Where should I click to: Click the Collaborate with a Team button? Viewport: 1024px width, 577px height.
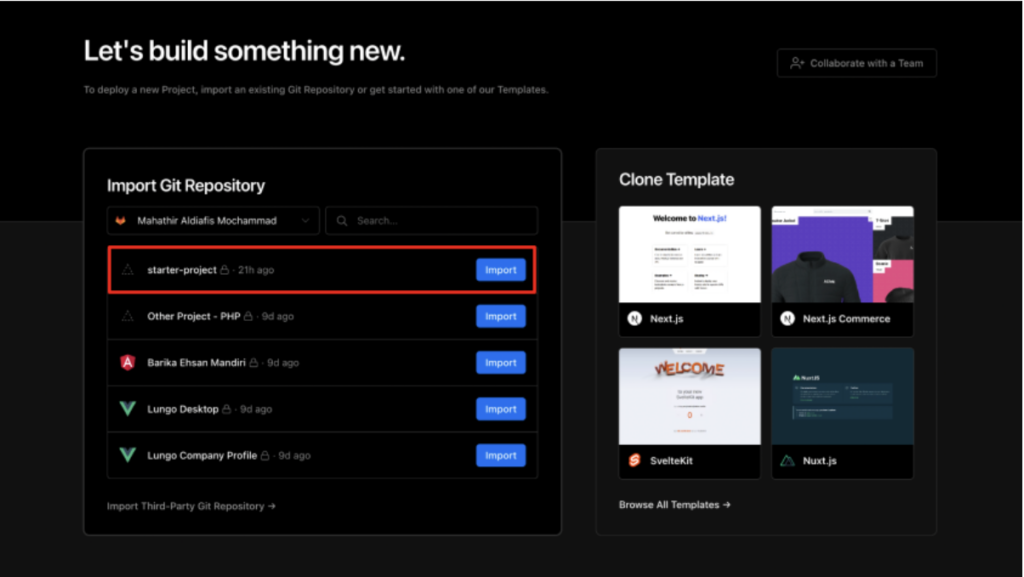[856, 62]
